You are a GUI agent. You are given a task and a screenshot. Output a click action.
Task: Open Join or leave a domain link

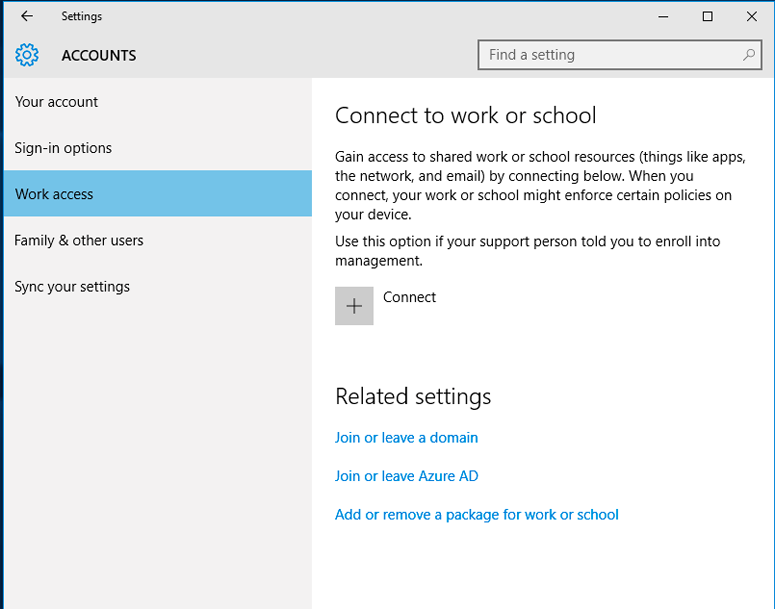point(406,438)
